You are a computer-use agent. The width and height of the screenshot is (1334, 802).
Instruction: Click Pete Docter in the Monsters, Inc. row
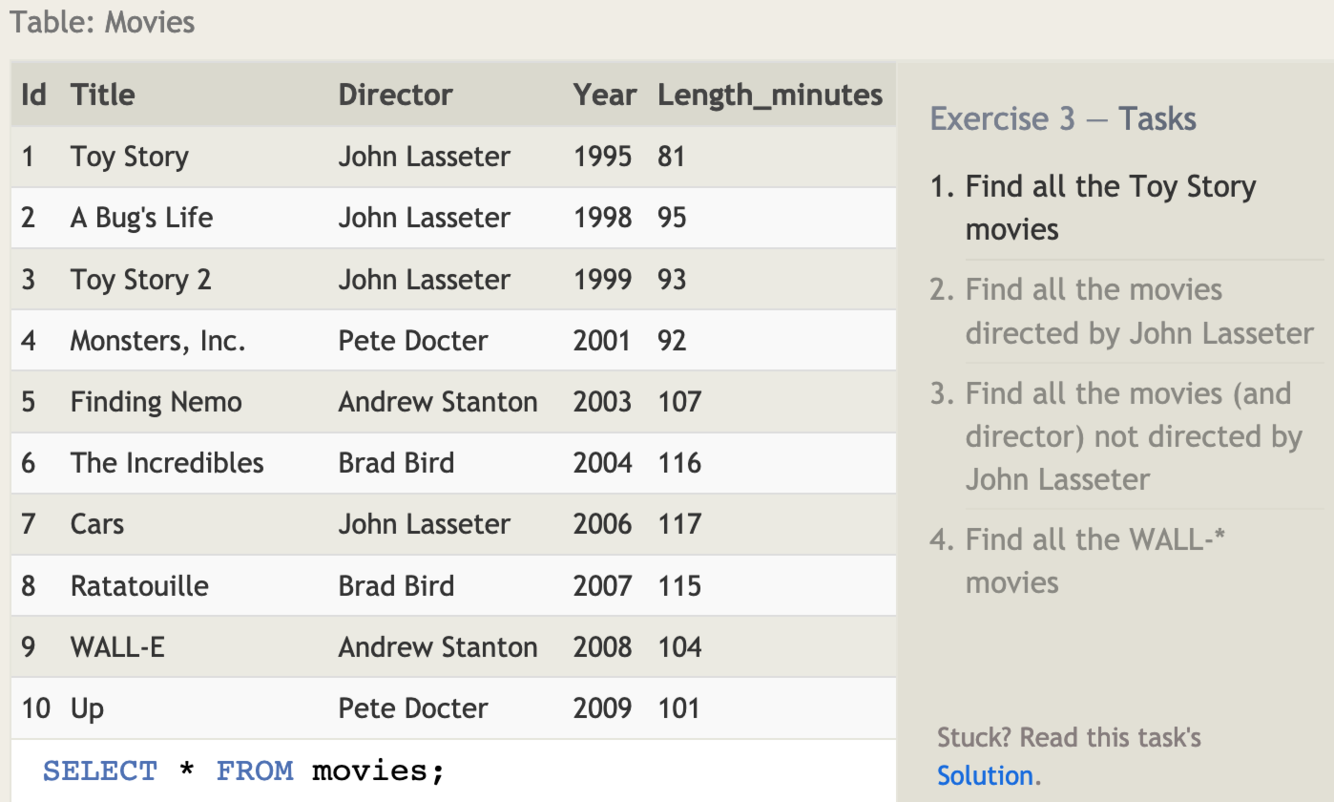[x=413, y=341]
